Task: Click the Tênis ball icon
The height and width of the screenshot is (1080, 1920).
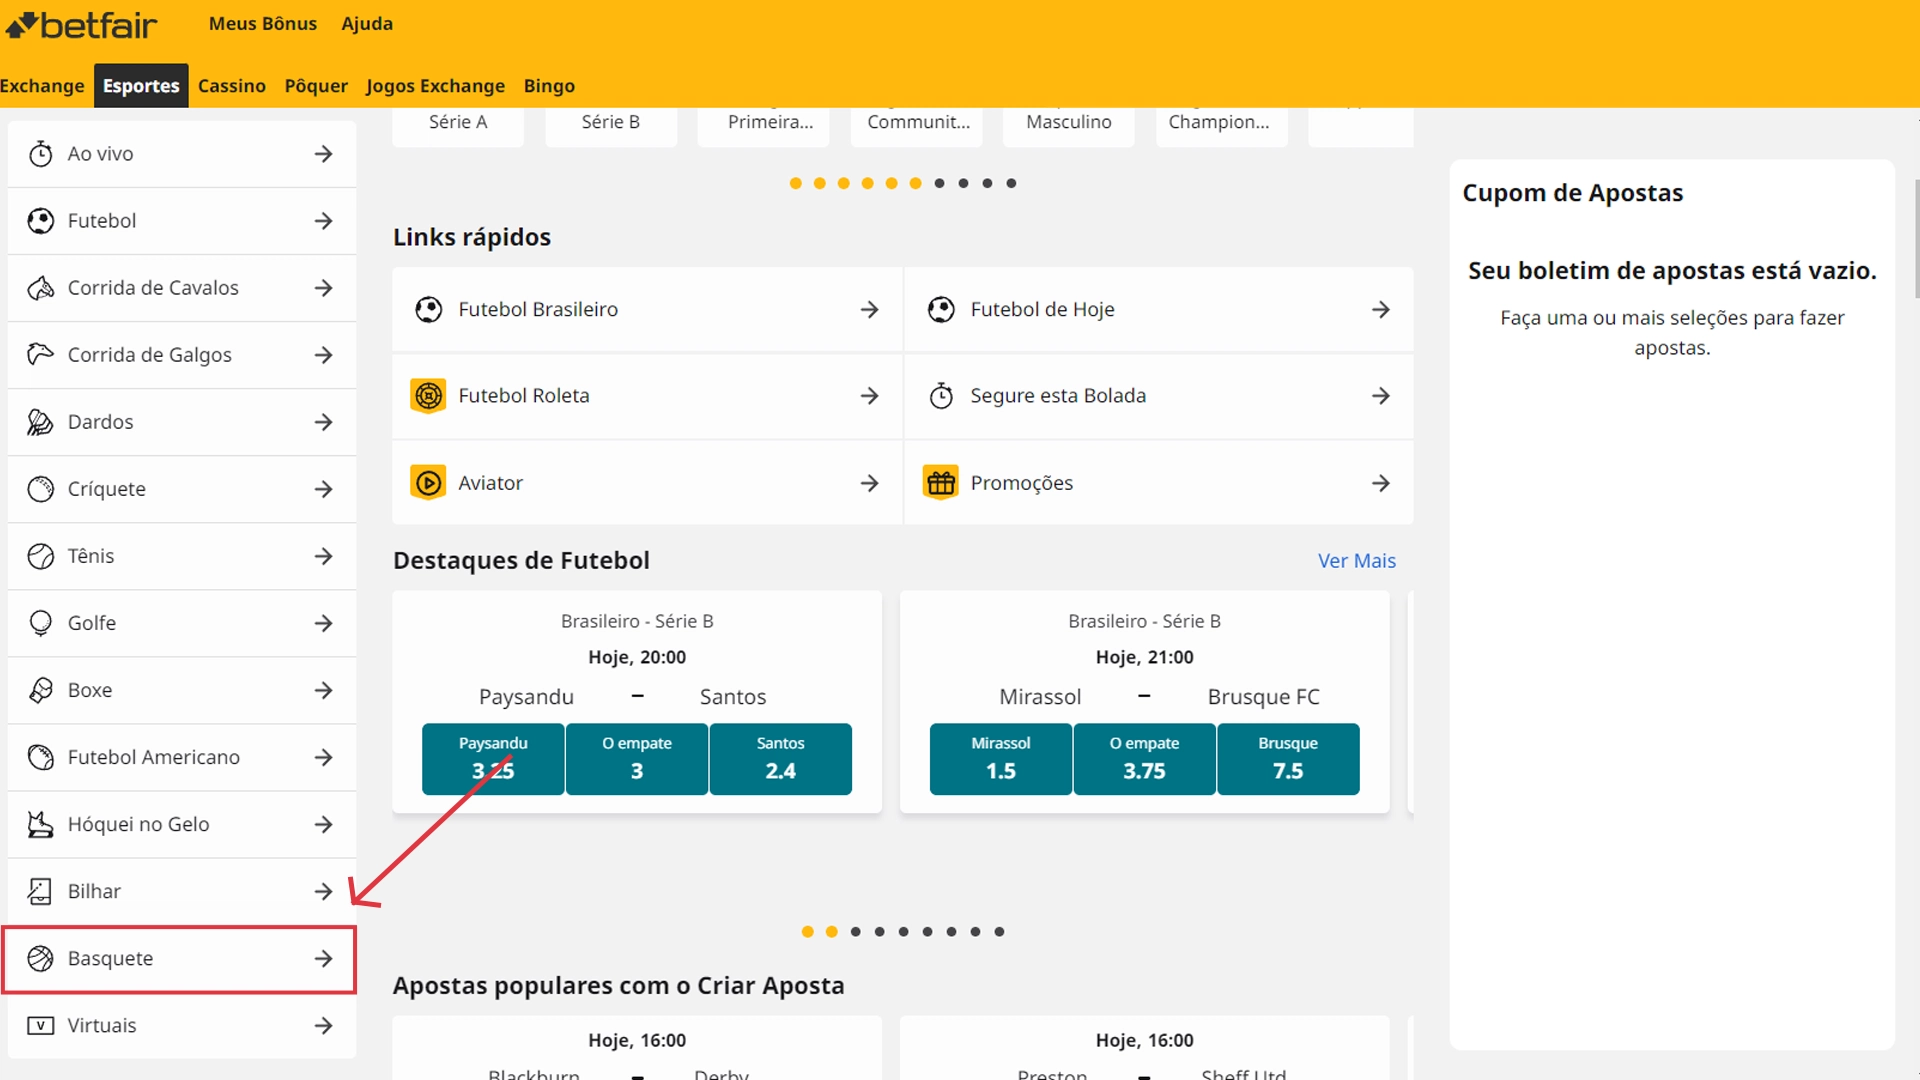Action: (x=40, y=556)
